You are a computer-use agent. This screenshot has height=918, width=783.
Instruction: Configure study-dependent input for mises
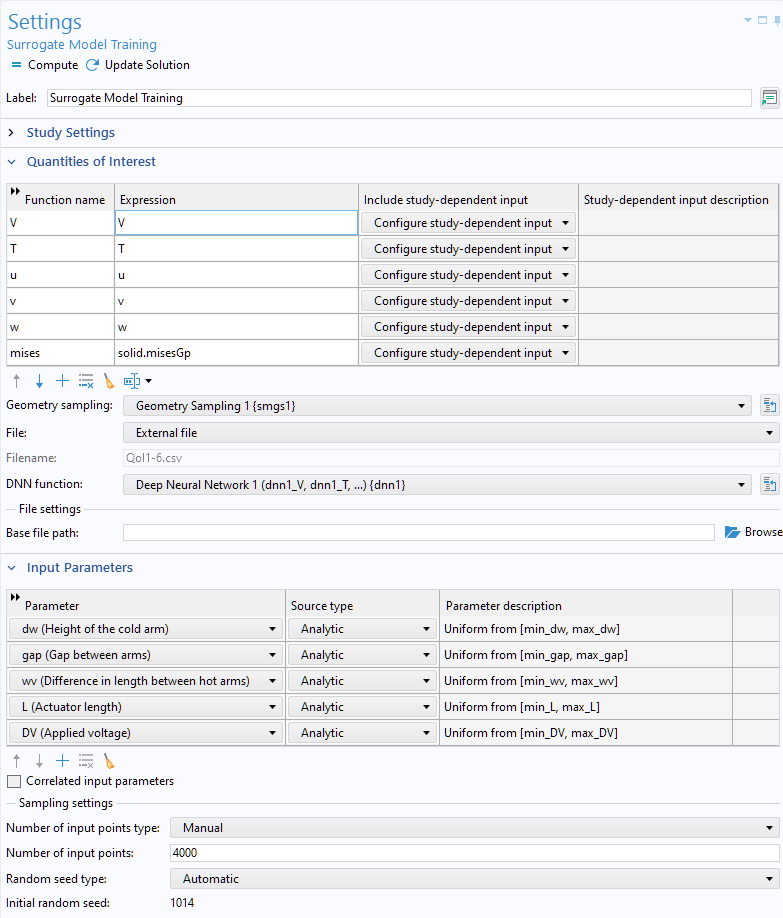(468, 352)
